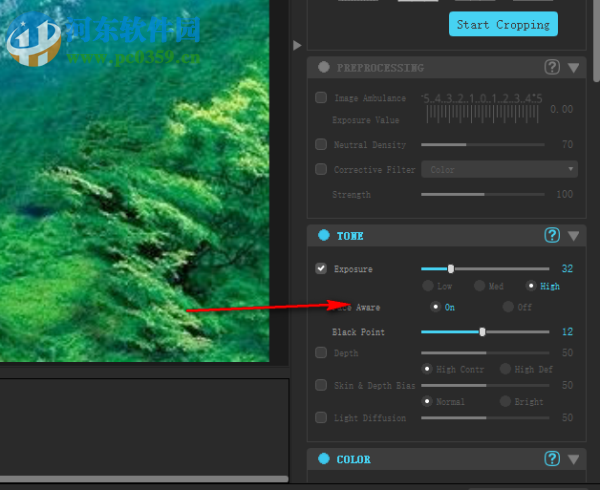Open help for the Tone section
The image size is (600, 490).
[x=552, y=236]
